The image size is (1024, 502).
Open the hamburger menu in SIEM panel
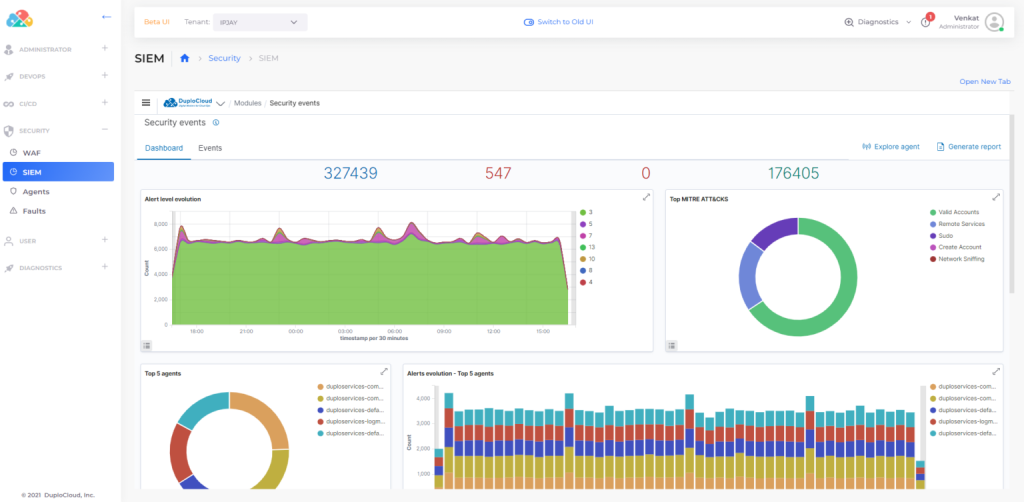(x=146, y=102)
